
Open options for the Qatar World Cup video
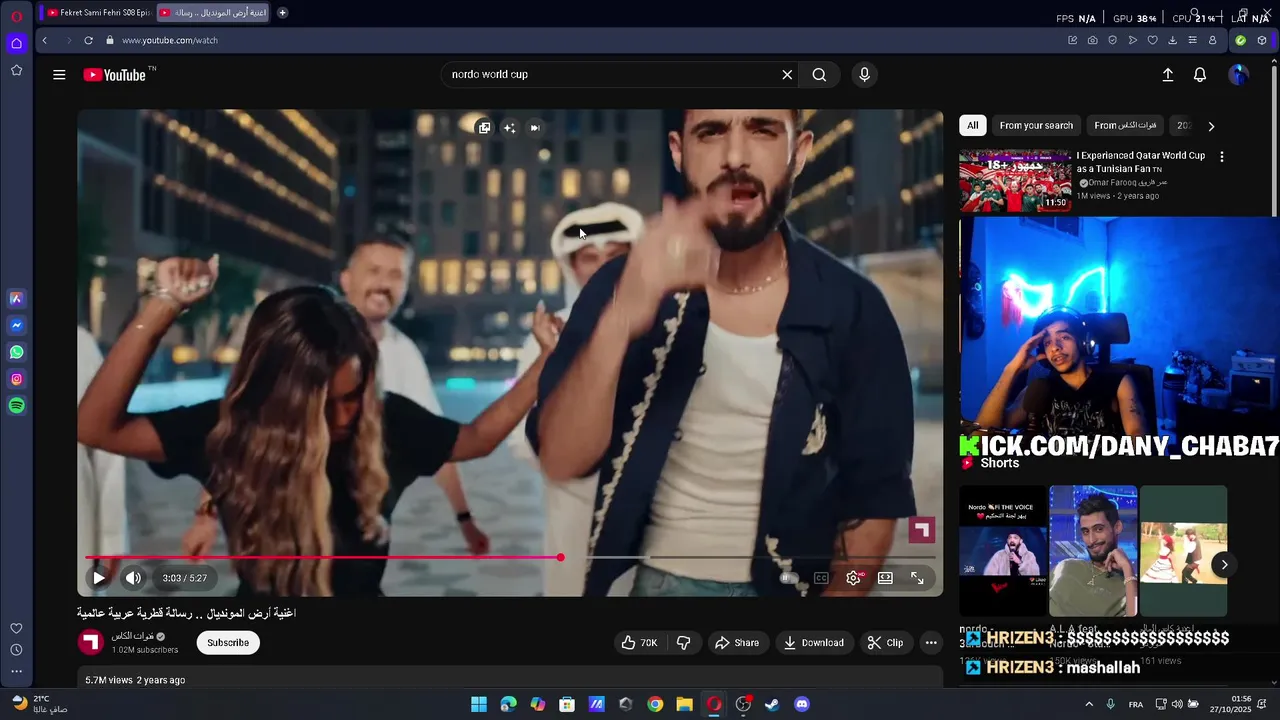1221,157
